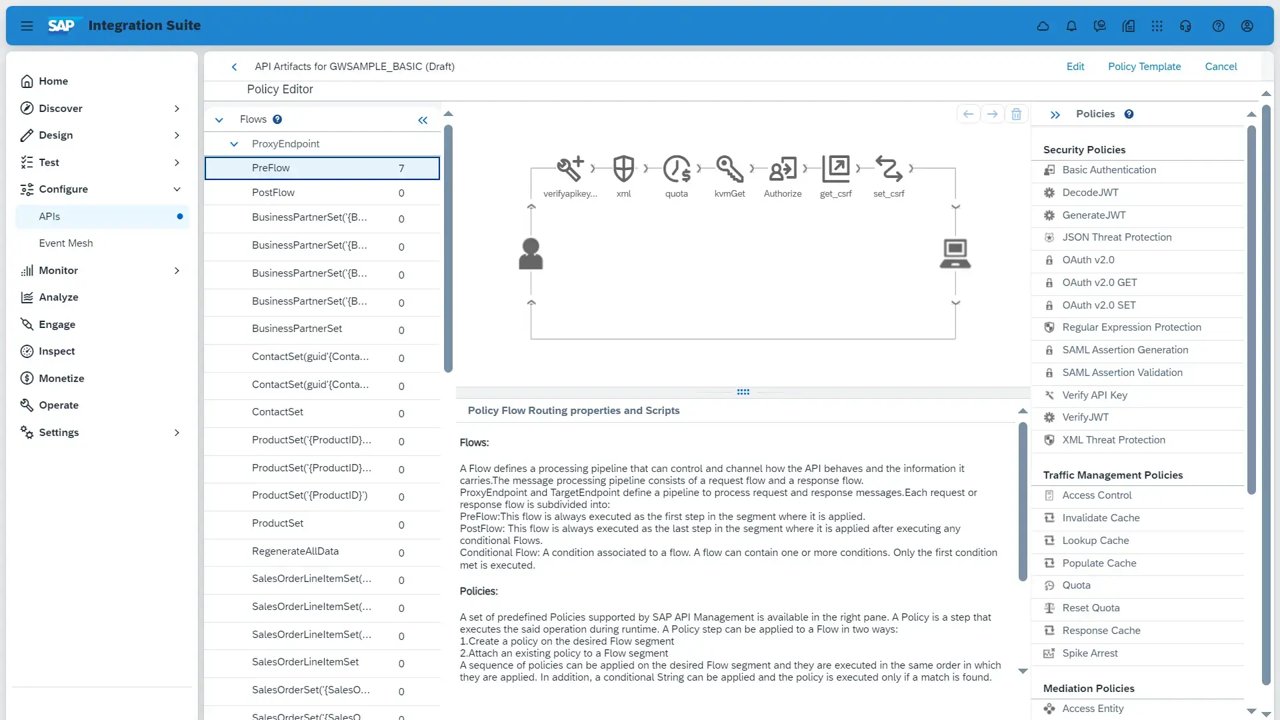Select the get_csrf policy icon
Screen dimensions: 1280x720
click(835, 168)
